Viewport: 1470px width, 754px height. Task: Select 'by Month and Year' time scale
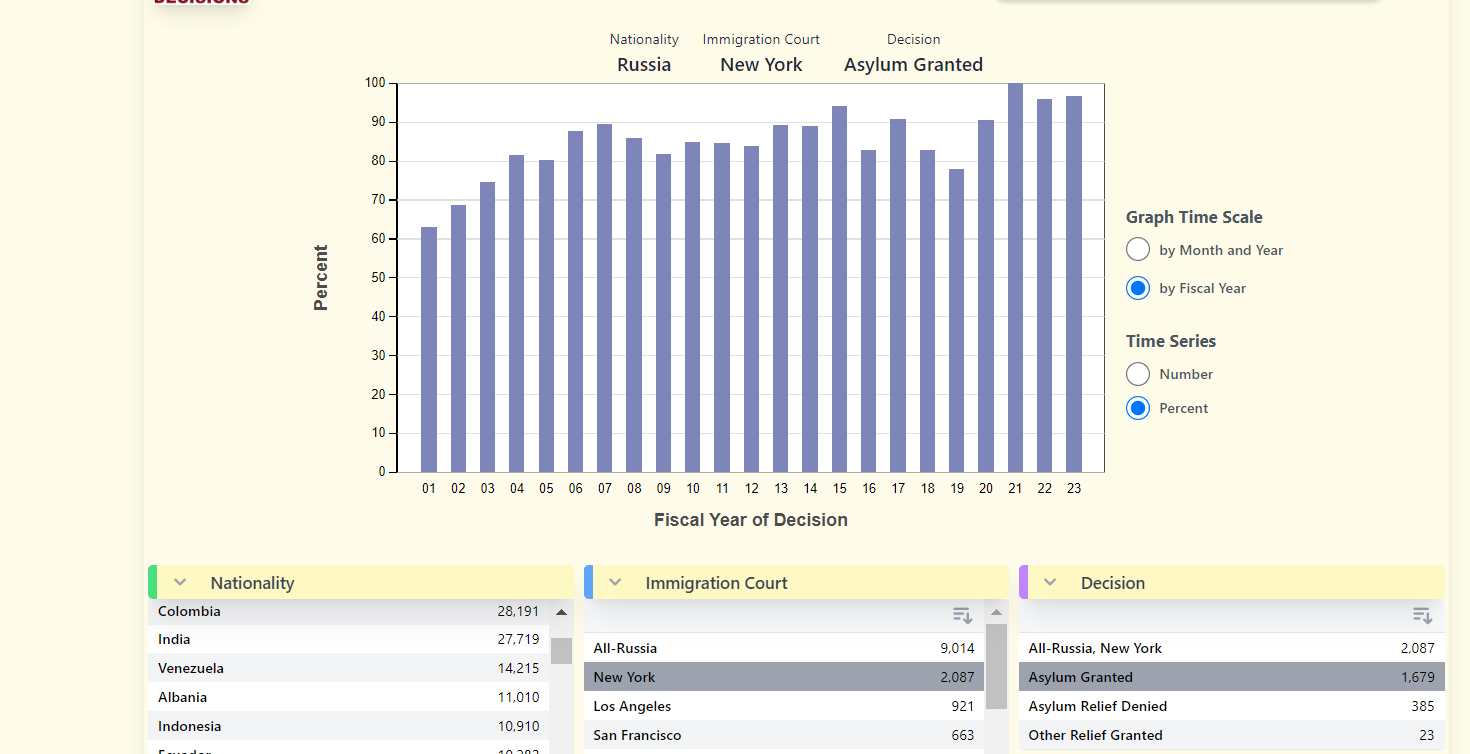click(x=1138, y=250)
